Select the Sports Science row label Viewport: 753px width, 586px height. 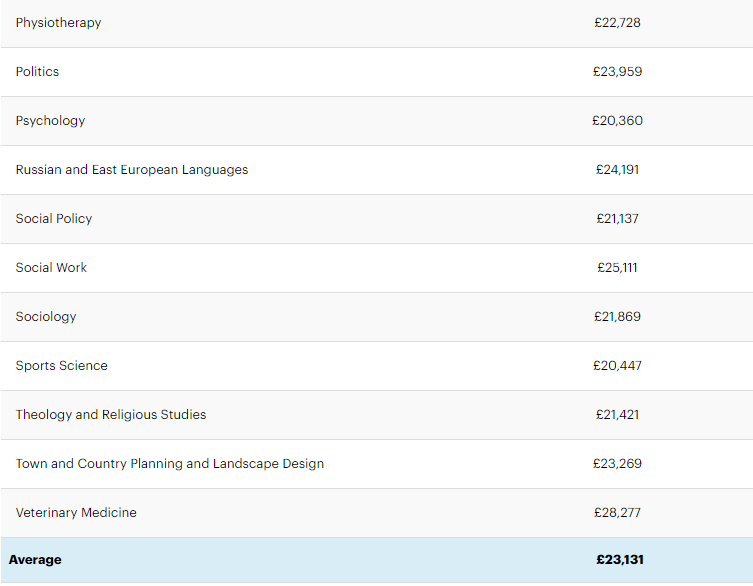62,365
